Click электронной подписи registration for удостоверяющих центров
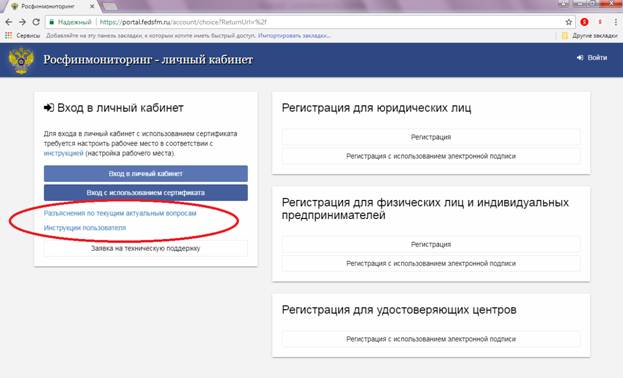 click(431, 339)
